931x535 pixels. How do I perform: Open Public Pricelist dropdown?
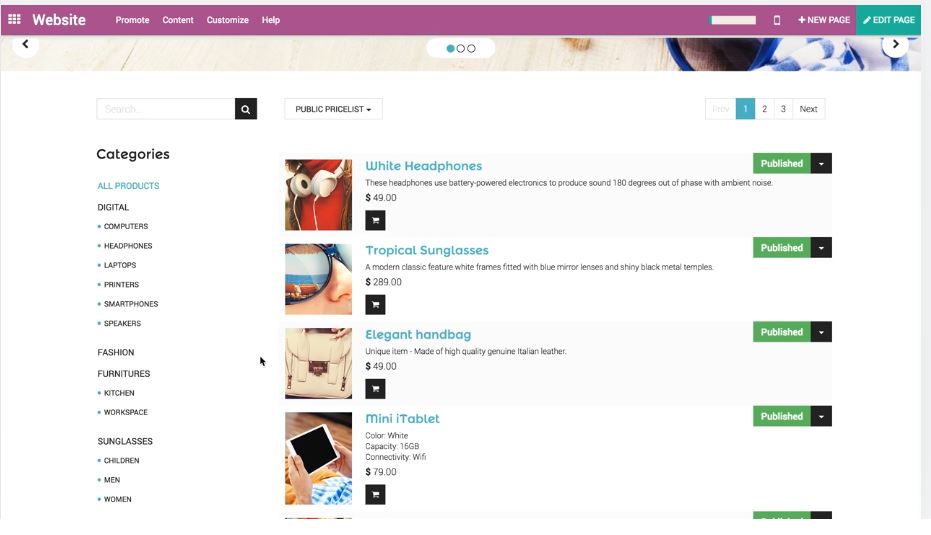tap(333, 109)
